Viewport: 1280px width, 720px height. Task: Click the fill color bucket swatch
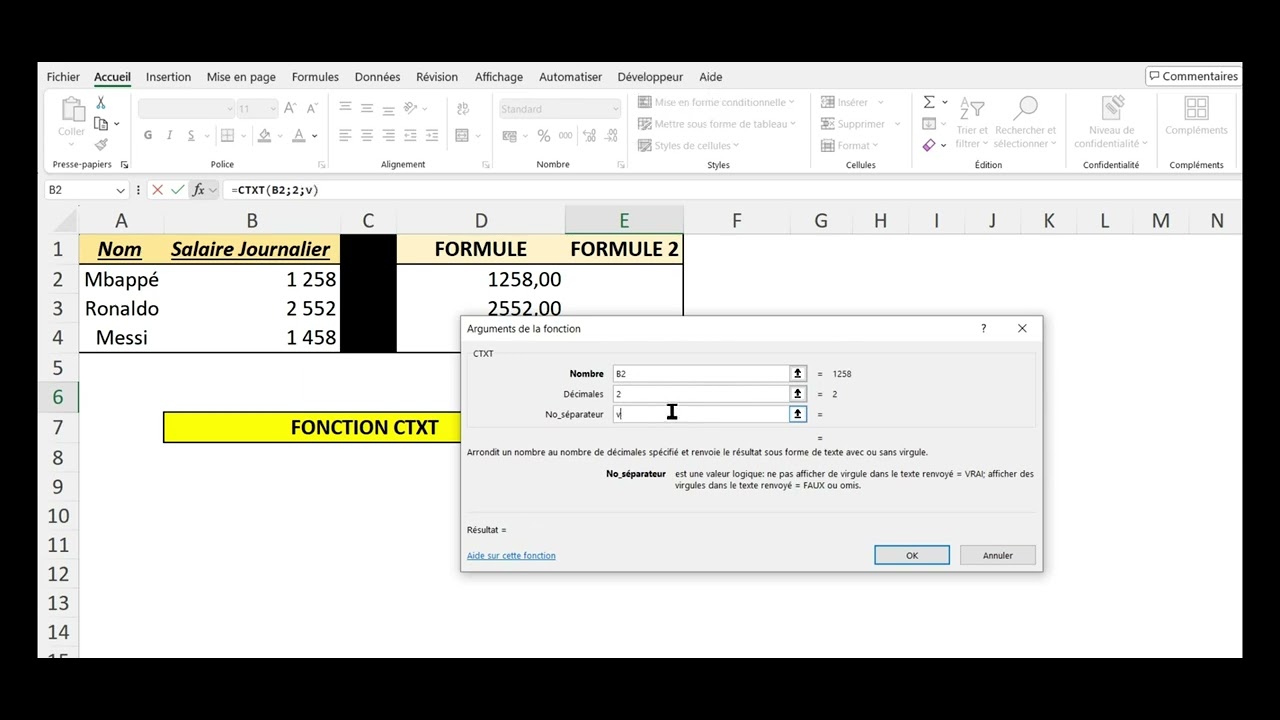(264, 135)
